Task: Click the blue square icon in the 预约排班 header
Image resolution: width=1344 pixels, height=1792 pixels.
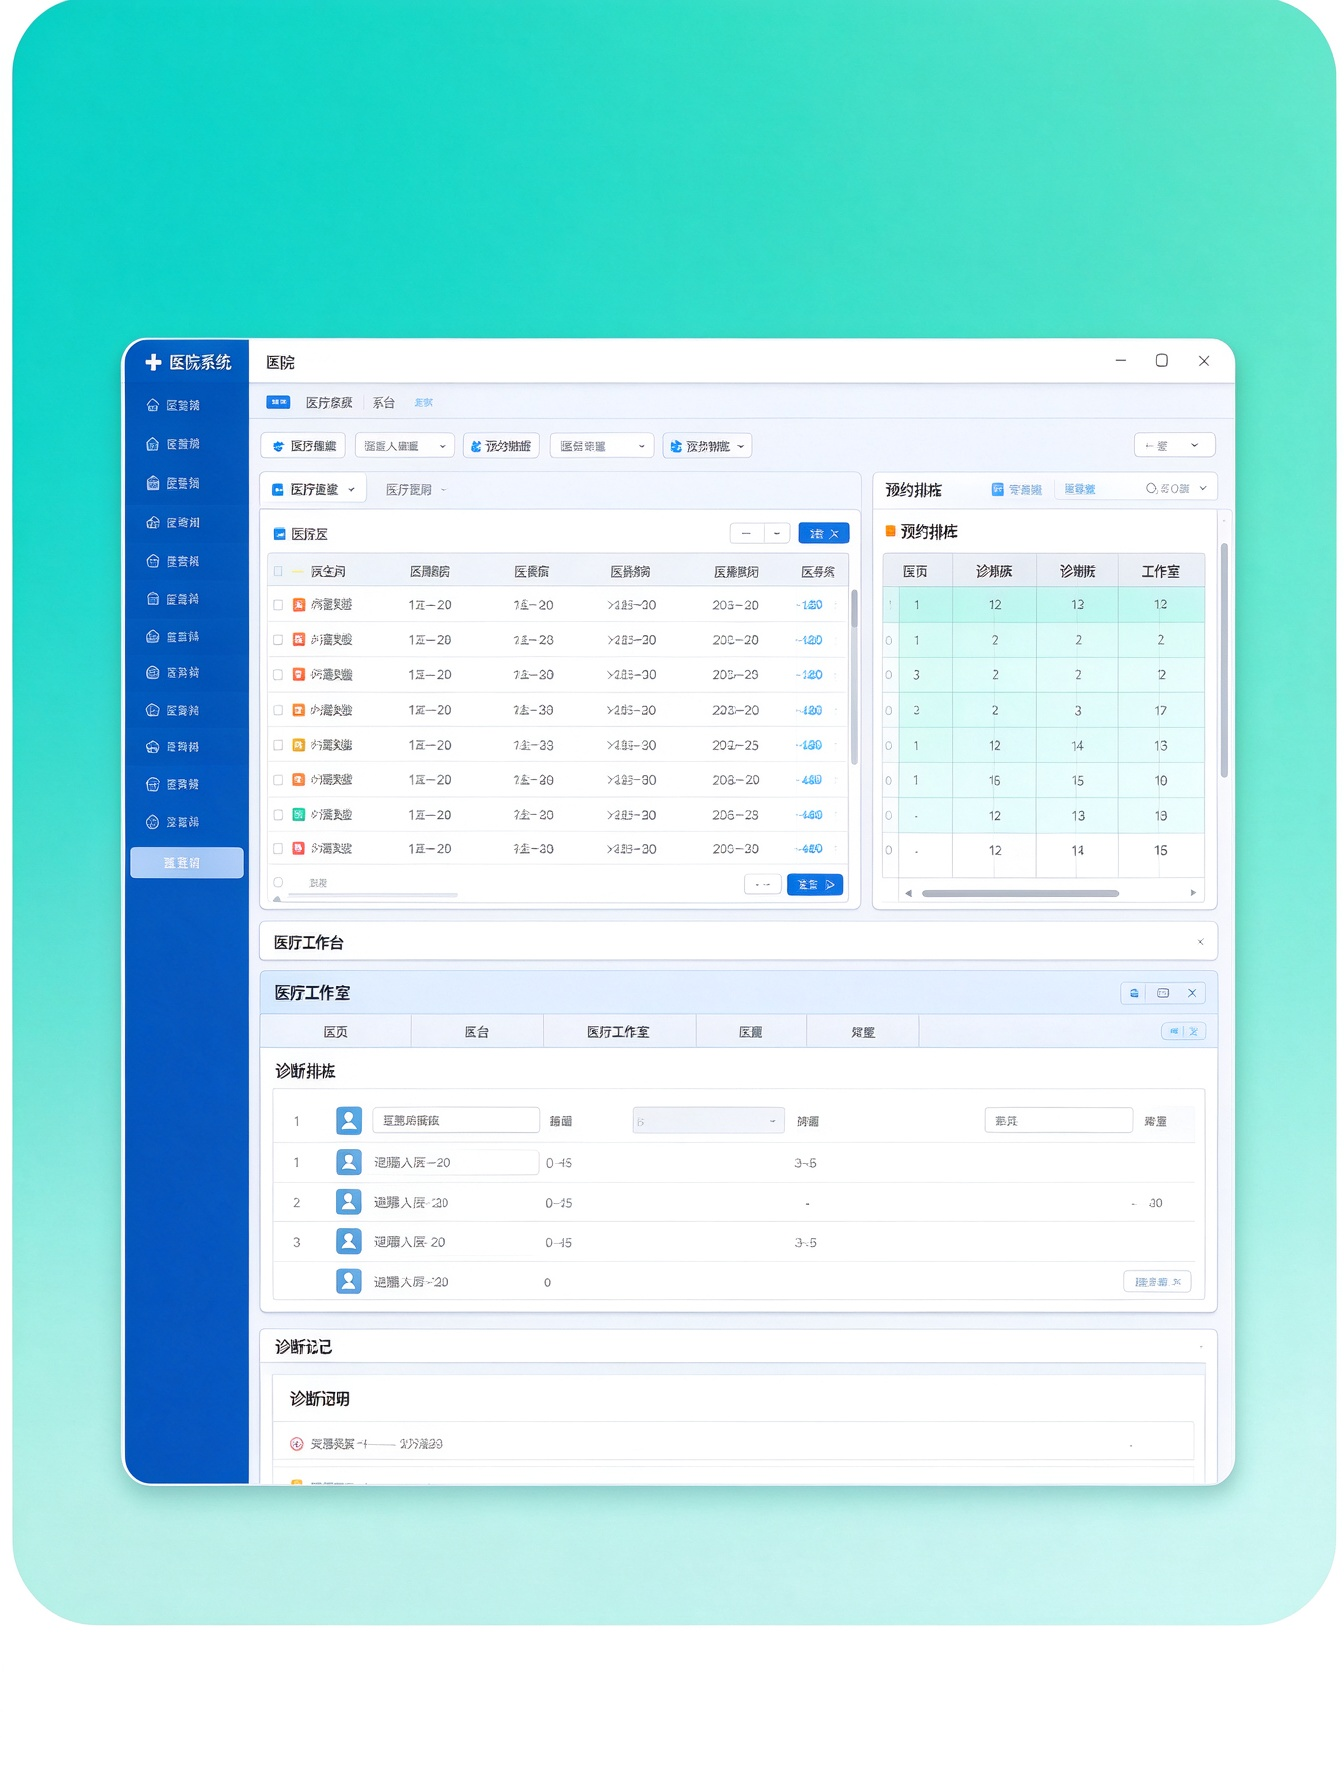Action: (x=997, y=489)
